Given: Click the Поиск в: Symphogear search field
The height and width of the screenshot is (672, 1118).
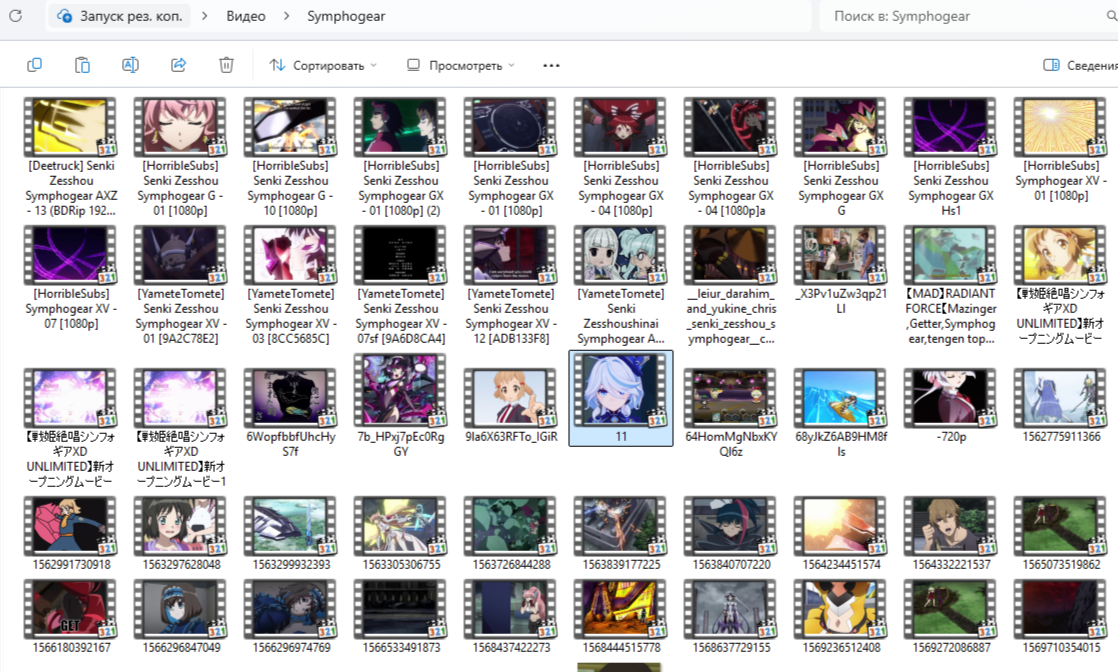Looking at the screenshot, I should point(966,16).
